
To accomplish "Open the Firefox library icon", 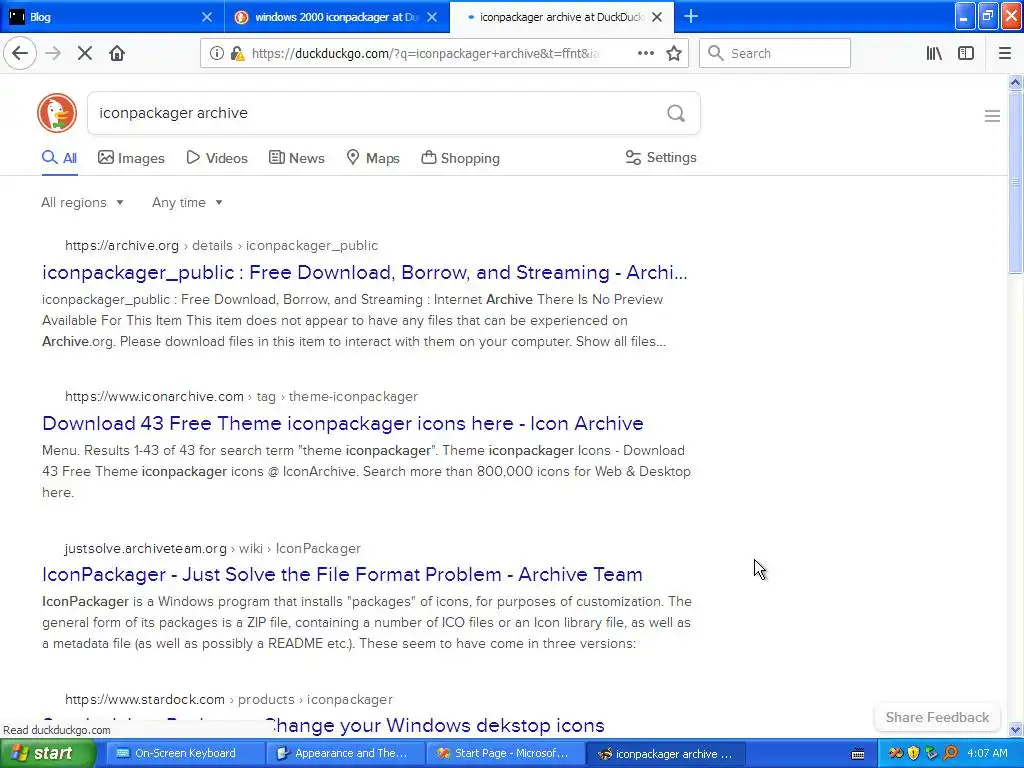I will (934, 53).
